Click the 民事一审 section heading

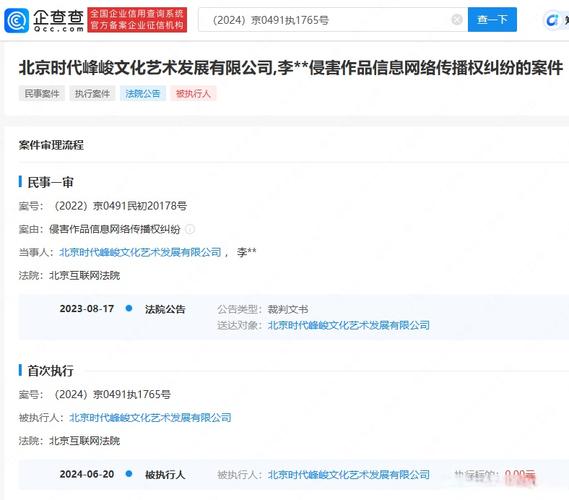pos(50,182)
